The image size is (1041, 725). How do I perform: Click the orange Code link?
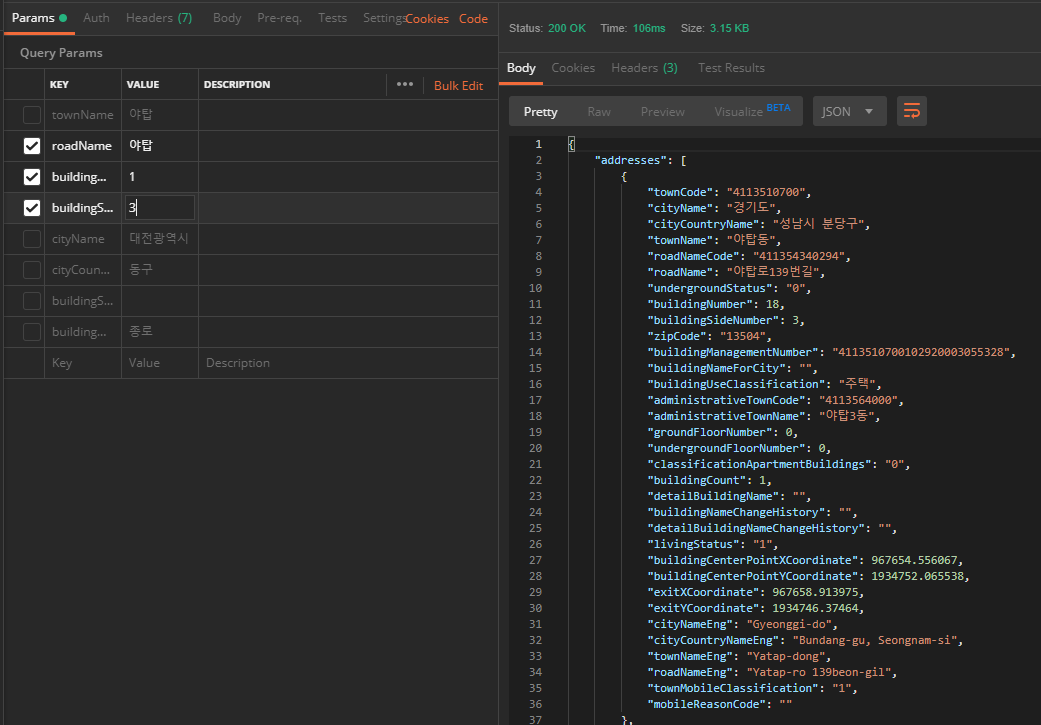tap(473, 19)
